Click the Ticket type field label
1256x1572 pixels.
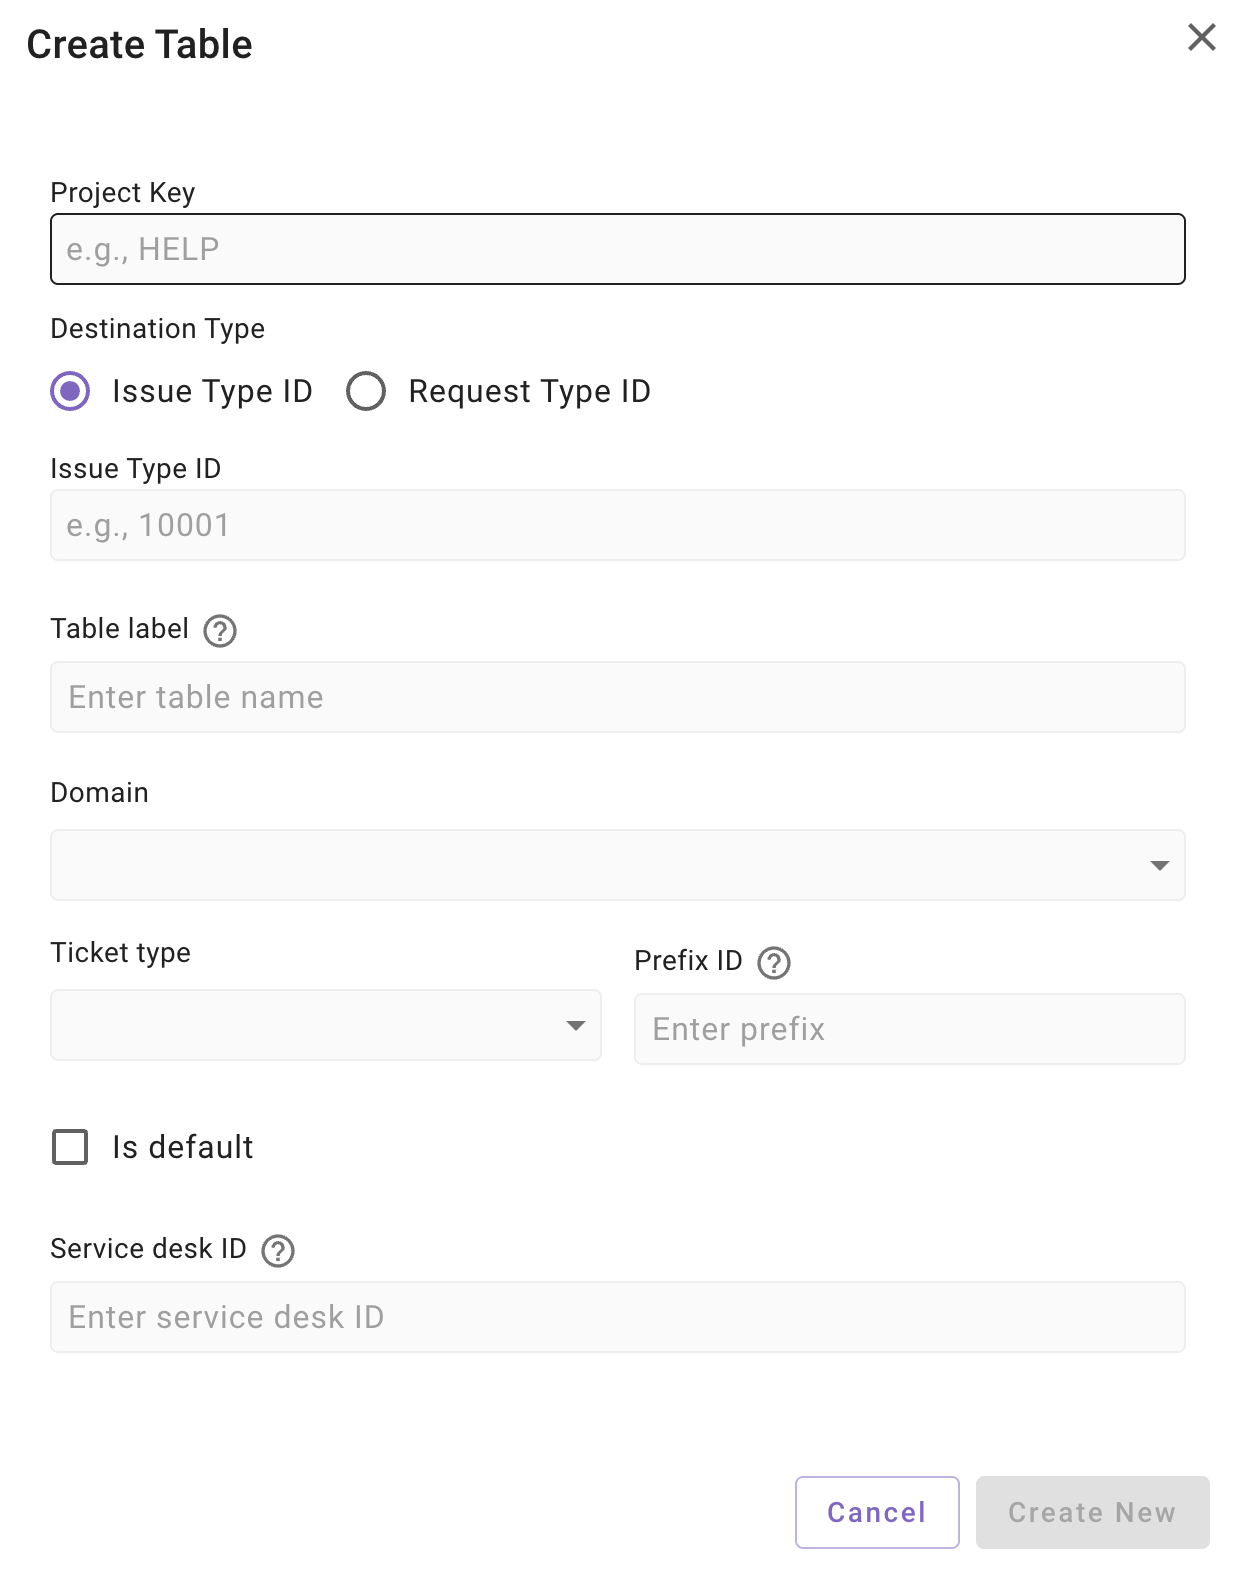(x=120, y=953)
